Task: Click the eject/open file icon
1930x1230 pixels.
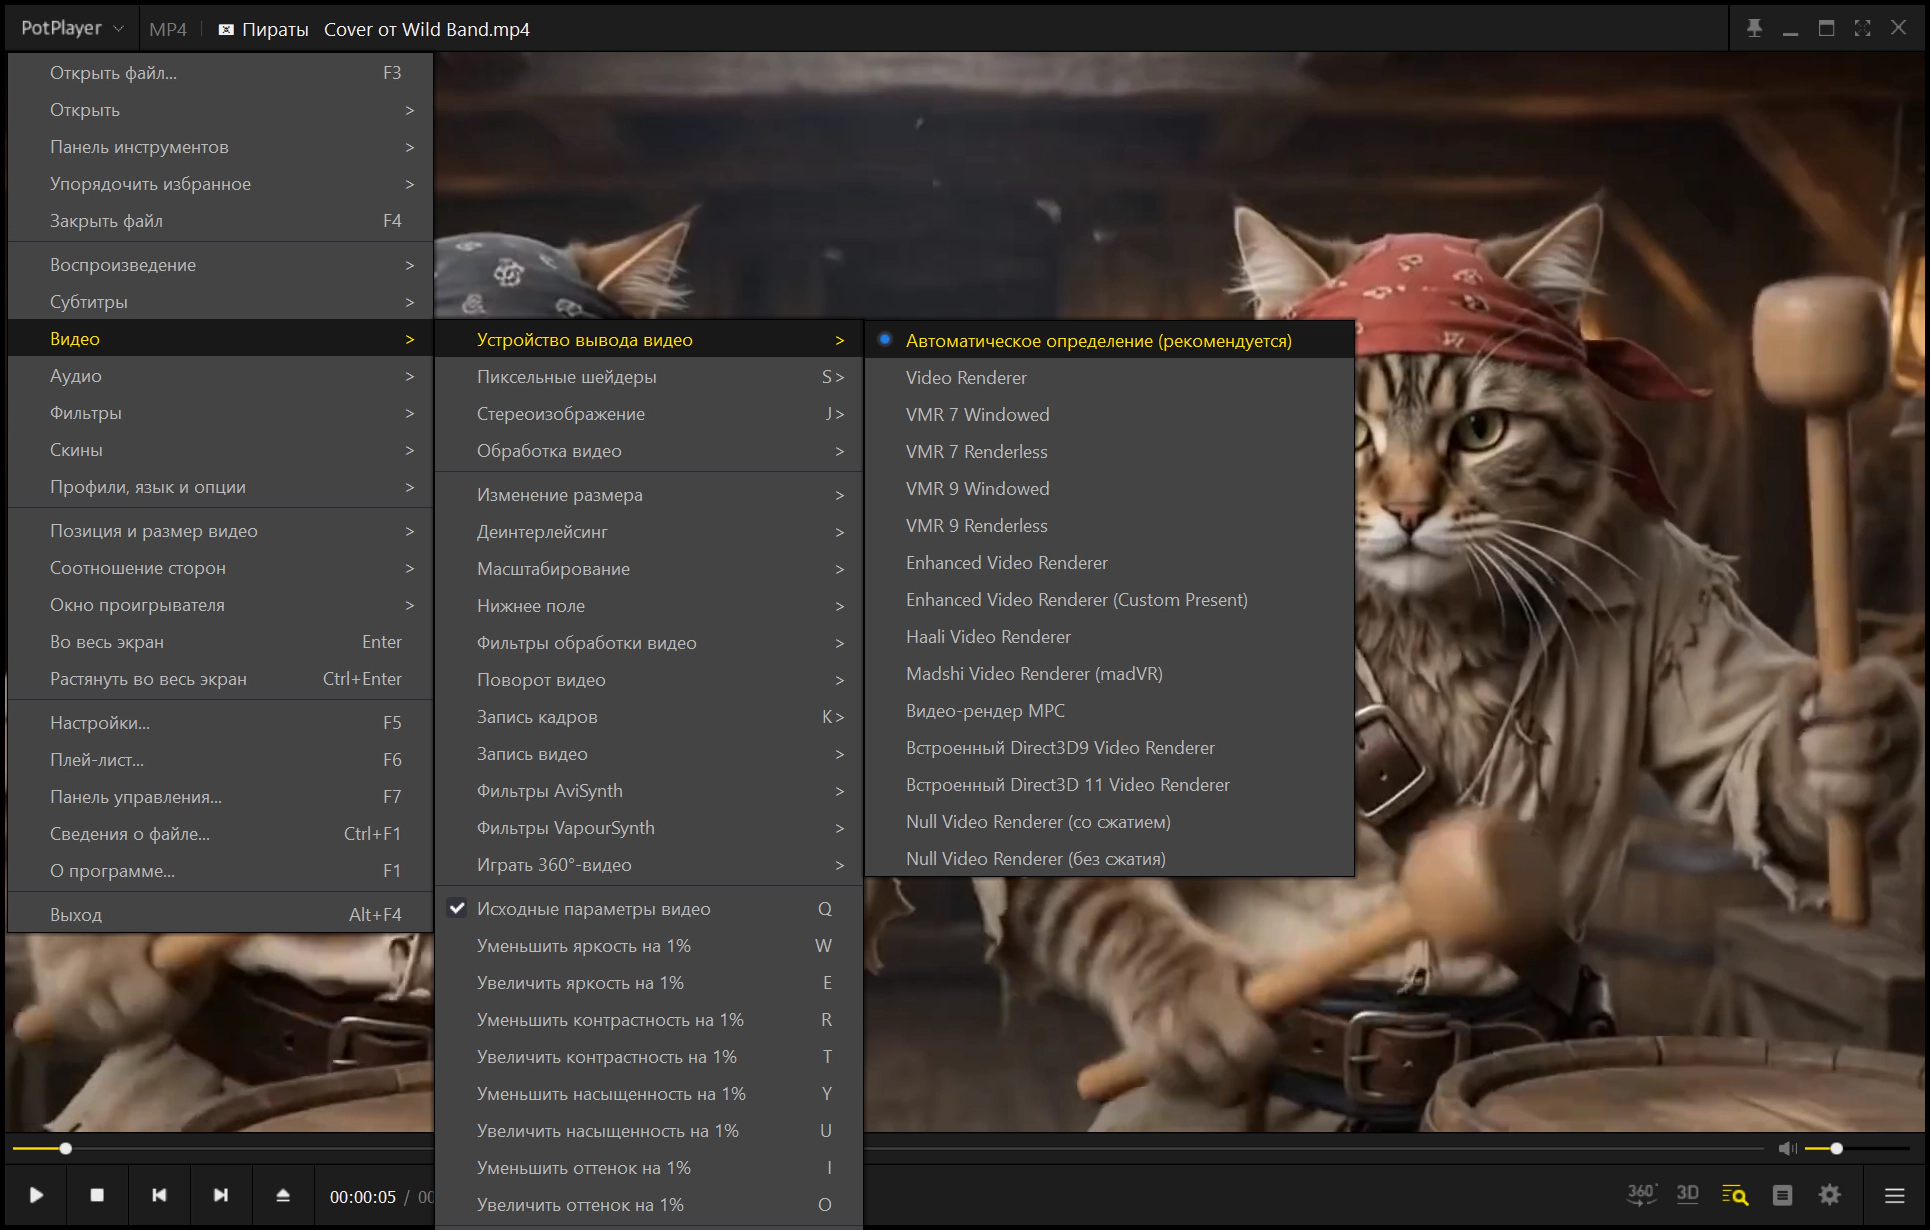Action: (x=283, y=1195)
